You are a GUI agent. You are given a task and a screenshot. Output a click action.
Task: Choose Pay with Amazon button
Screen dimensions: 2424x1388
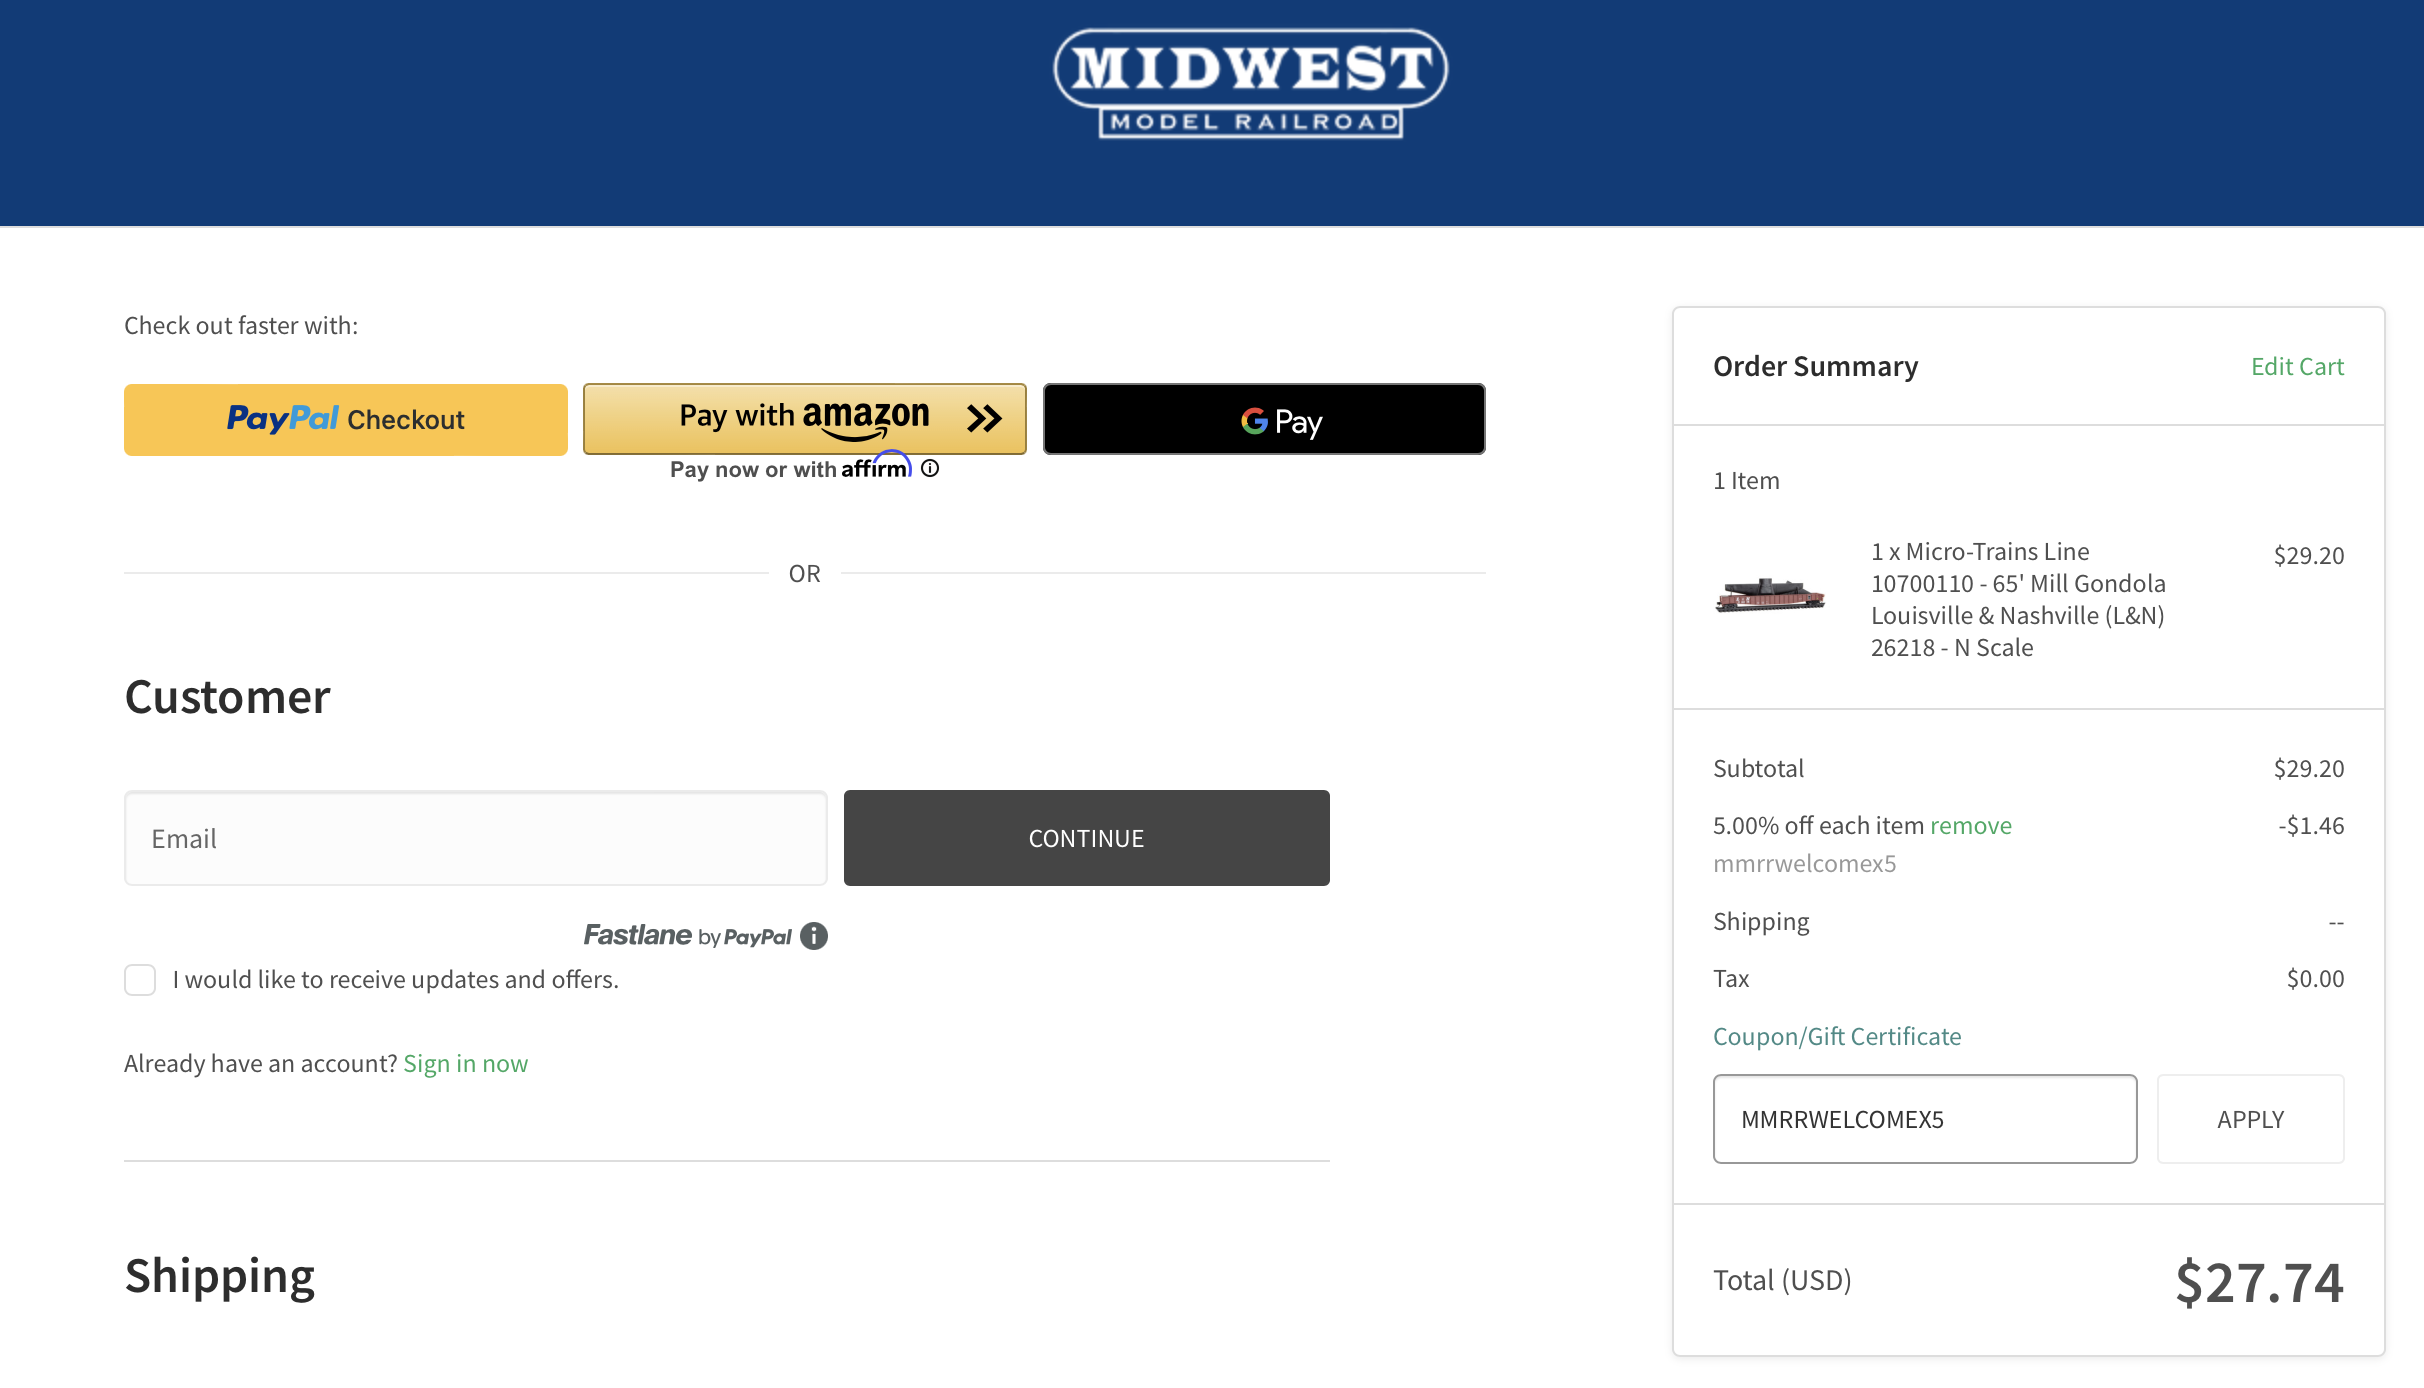tap(805, 419)
